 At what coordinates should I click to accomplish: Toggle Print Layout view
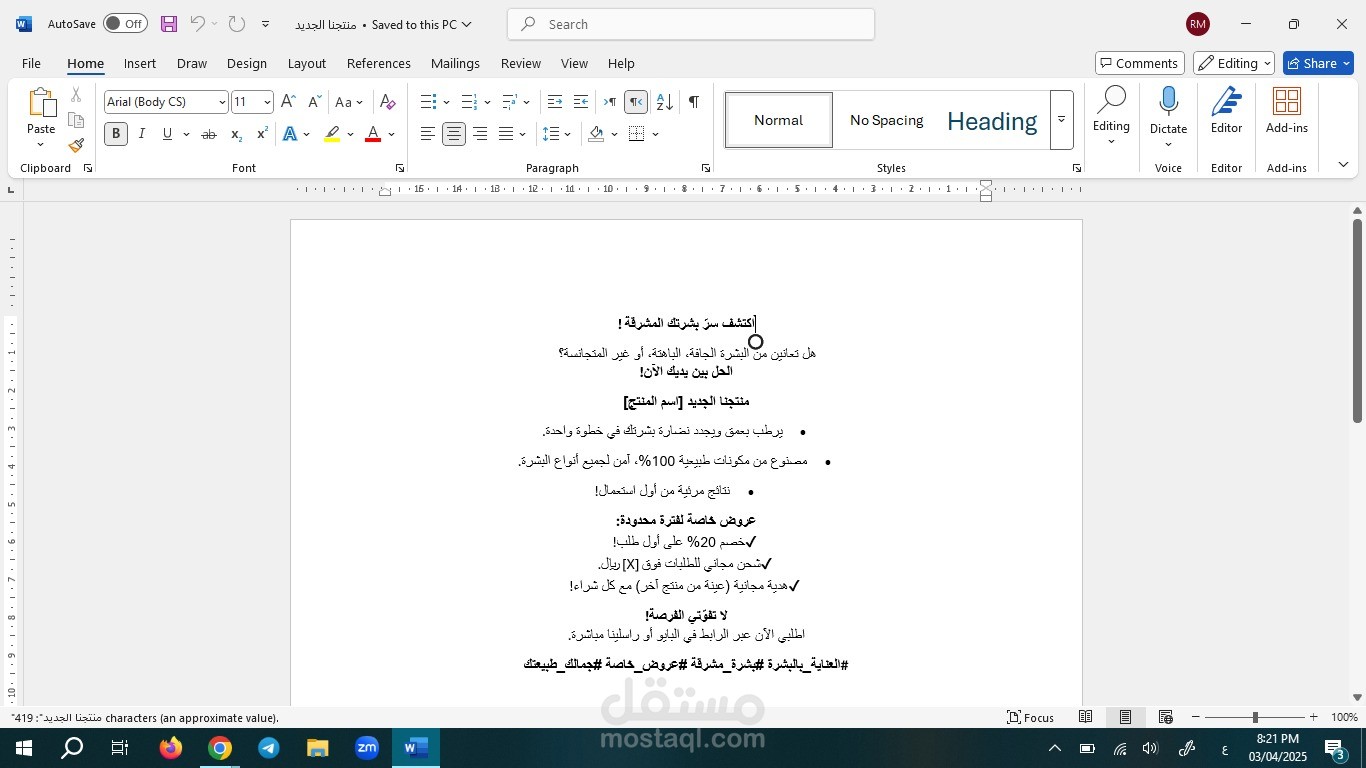pyautogui.click(x=1125, y=717)
